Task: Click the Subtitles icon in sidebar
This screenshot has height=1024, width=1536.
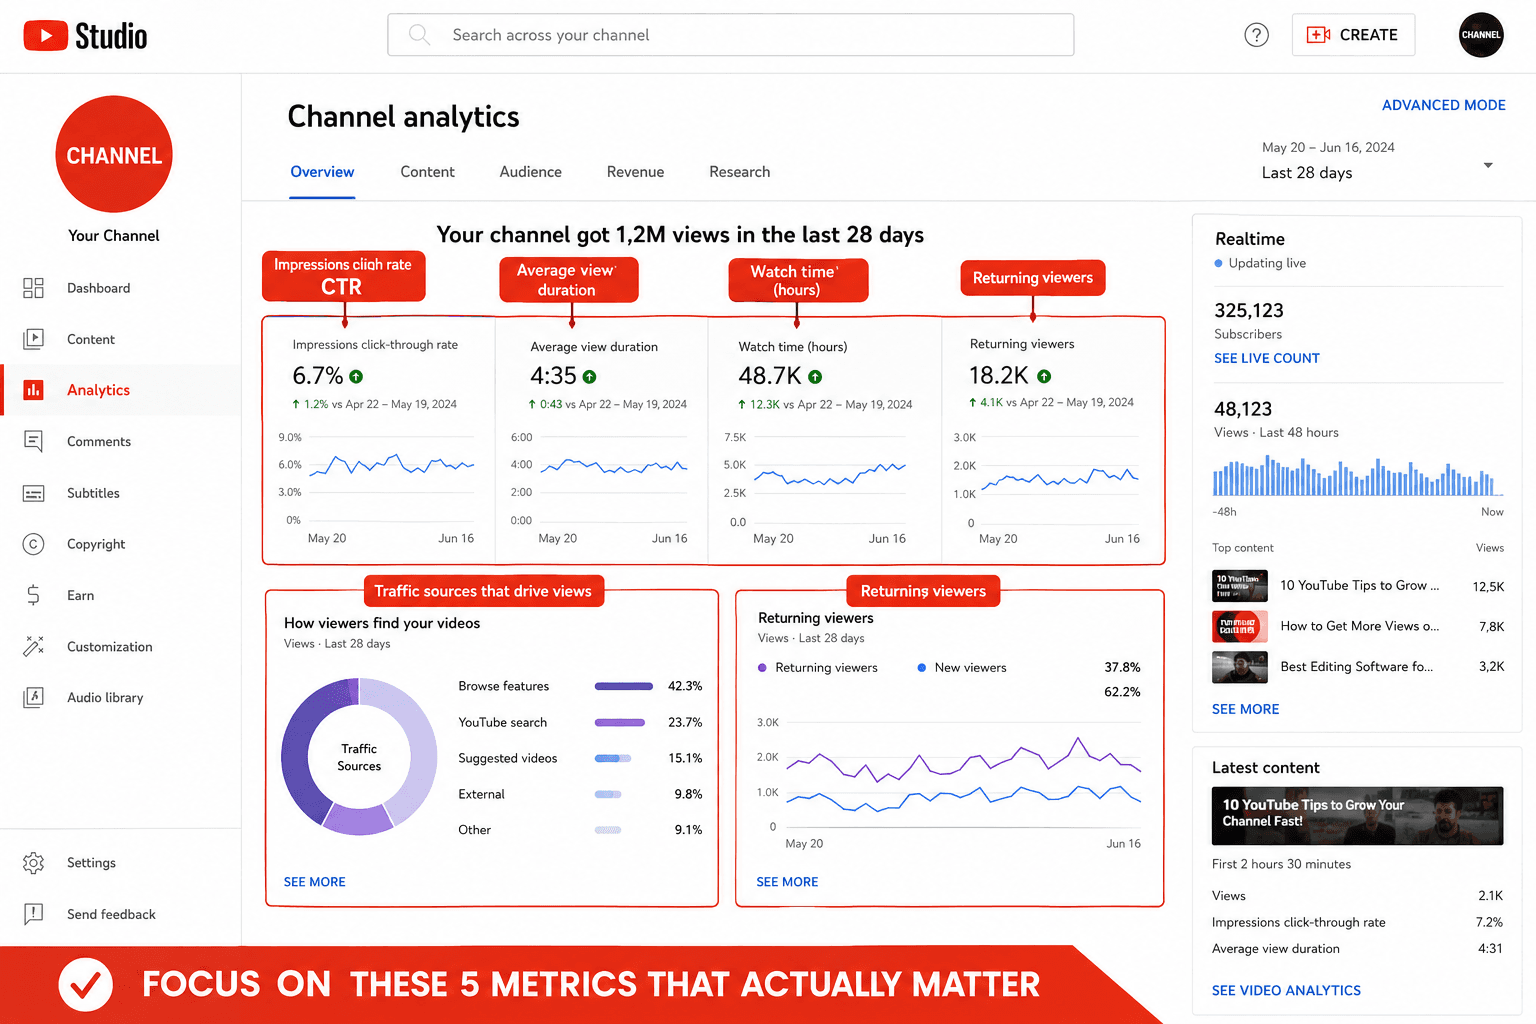Action: pos(33,493)
